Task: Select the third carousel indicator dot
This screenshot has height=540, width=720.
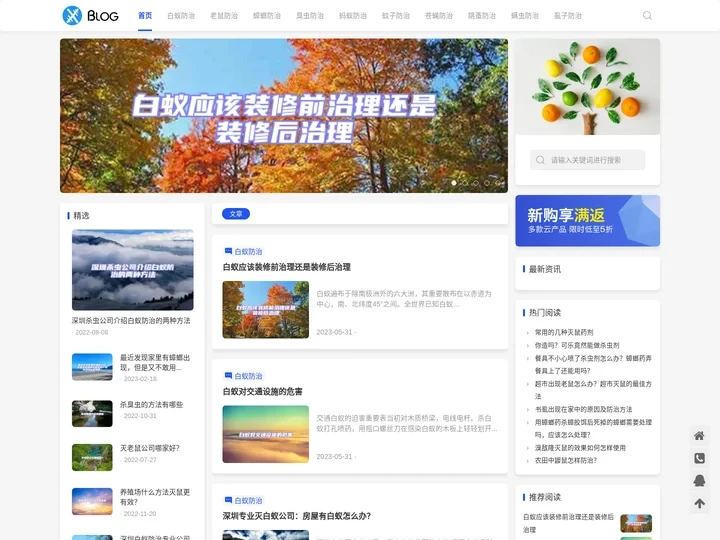Action: point(476,183)
